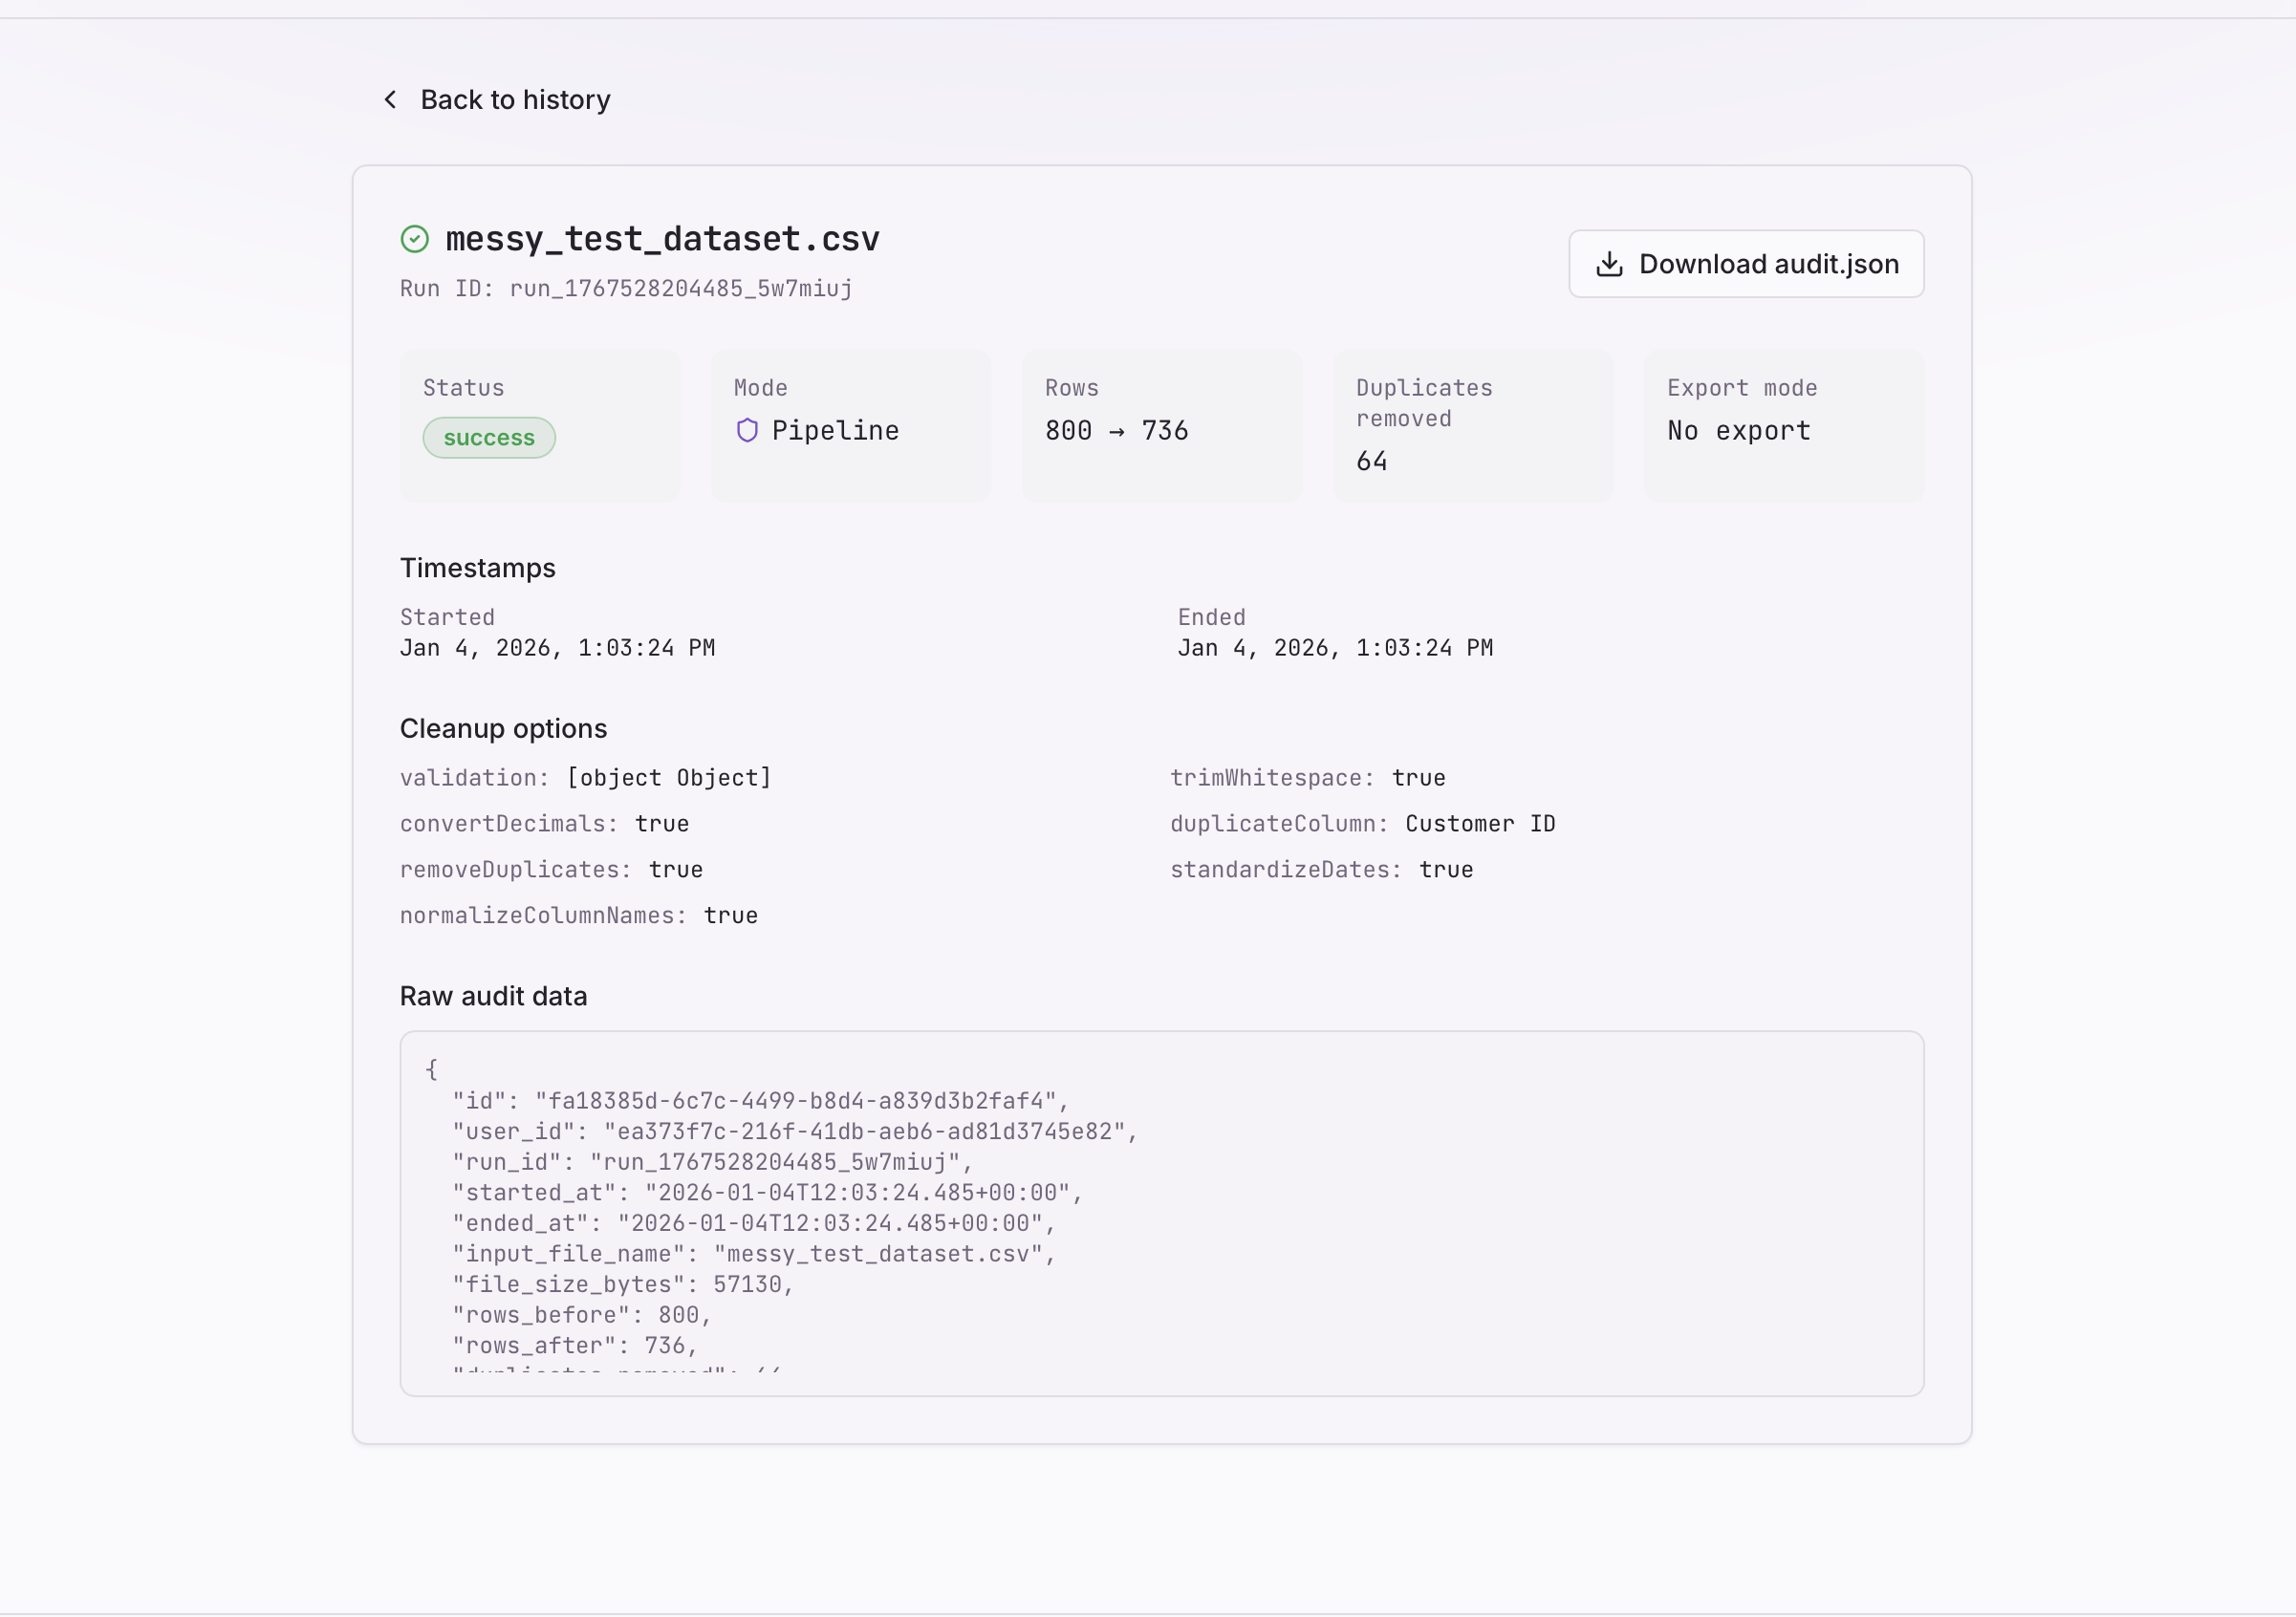The height and width of the screenshot is (1617, 2296).
Task: Click the Export mode No export card
Action: [x=1783, y=425]
